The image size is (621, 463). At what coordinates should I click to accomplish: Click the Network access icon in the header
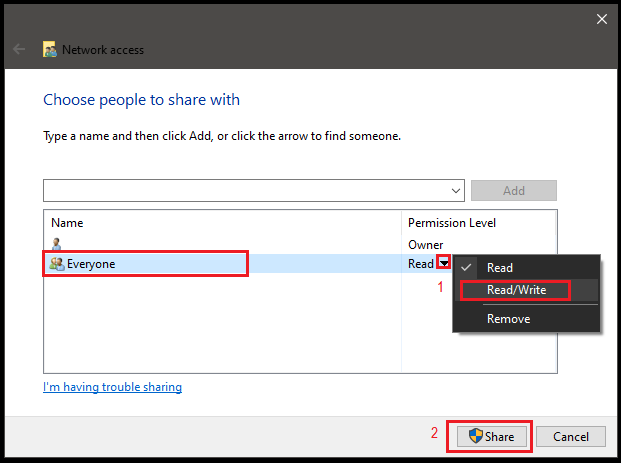point(50,48)
